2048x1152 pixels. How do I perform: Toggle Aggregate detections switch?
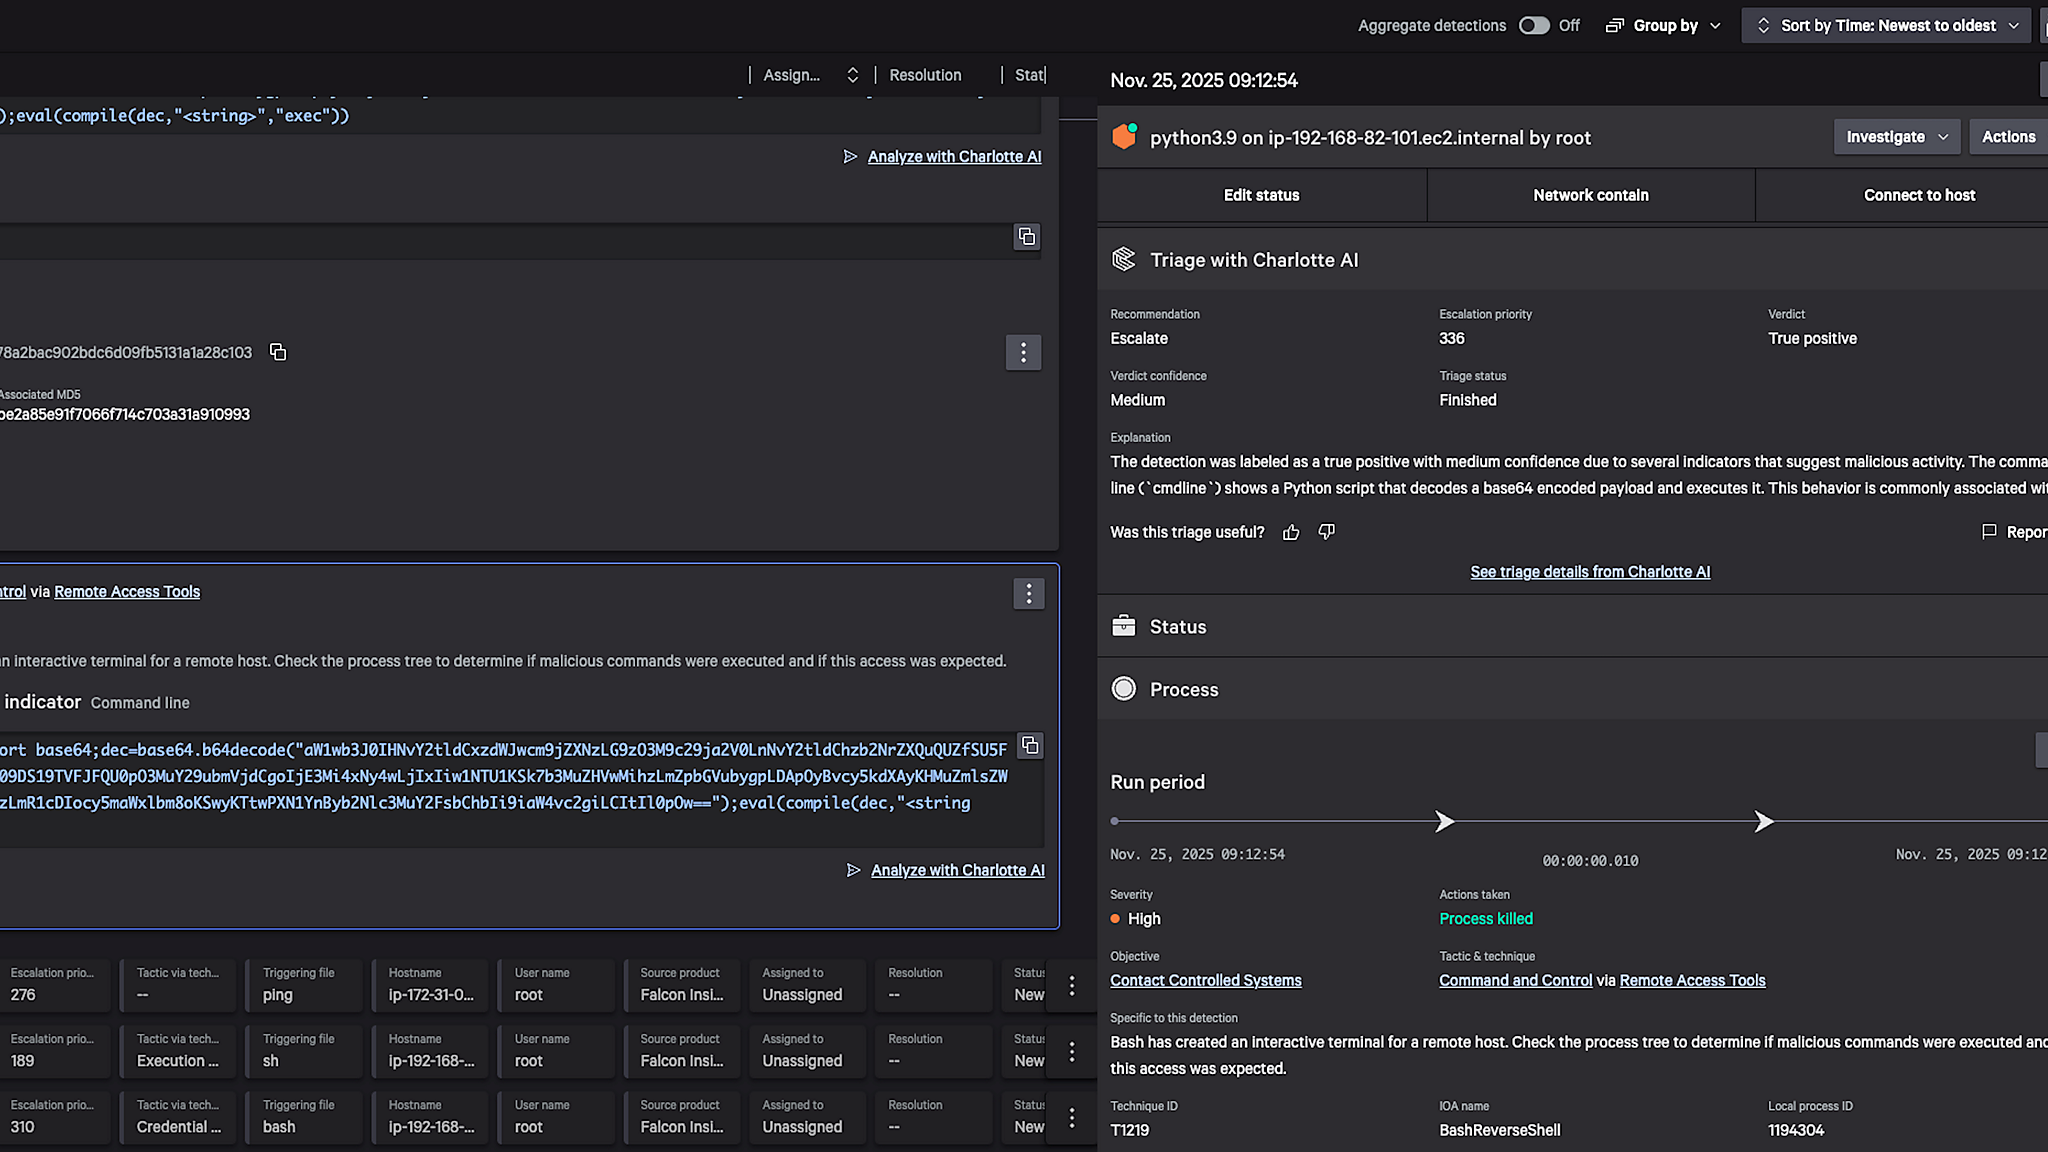(x=1533, y=26)
